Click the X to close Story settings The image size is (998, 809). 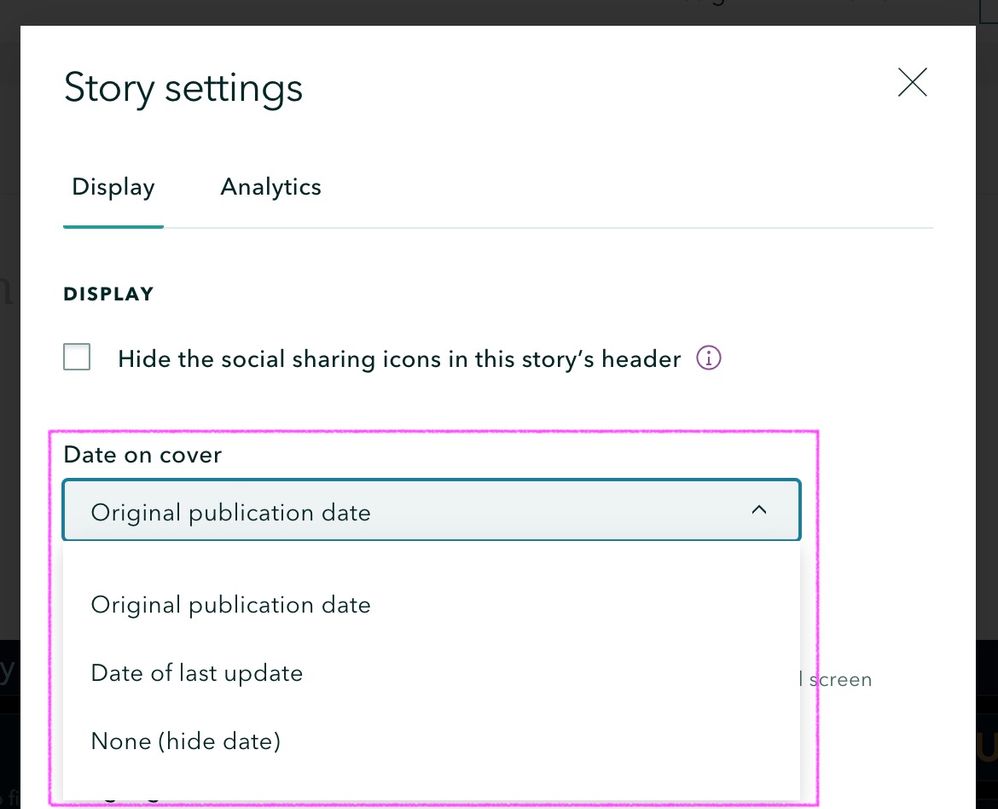[x=911, y=83]
